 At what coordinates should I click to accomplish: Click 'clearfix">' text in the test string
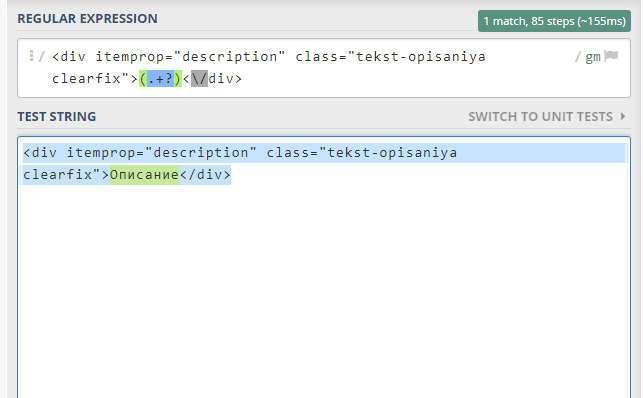click(x=66, y=175)
